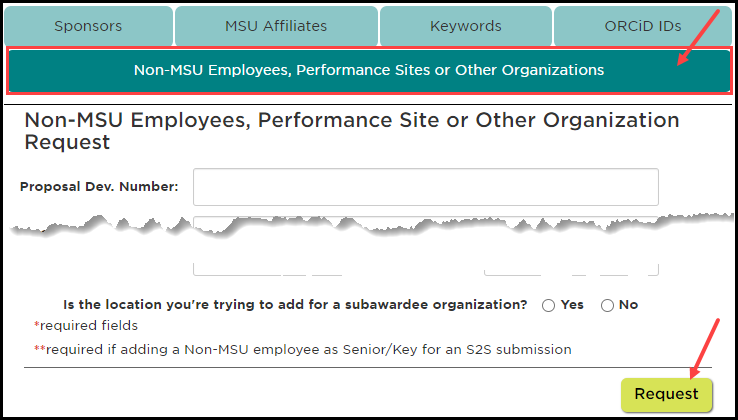Click the note about Senior/Key S2S submission

303,349
